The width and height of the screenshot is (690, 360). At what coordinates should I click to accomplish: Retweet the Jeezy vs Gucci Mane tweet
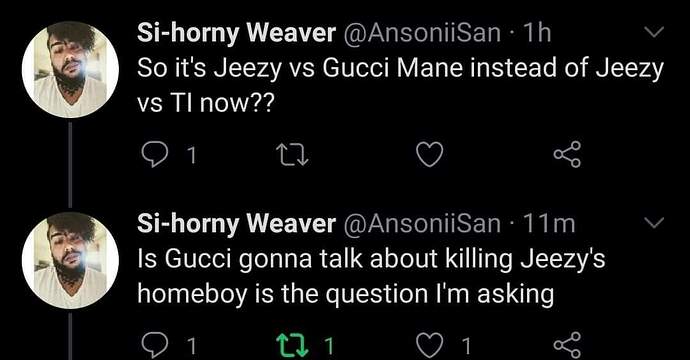[291, 156]
